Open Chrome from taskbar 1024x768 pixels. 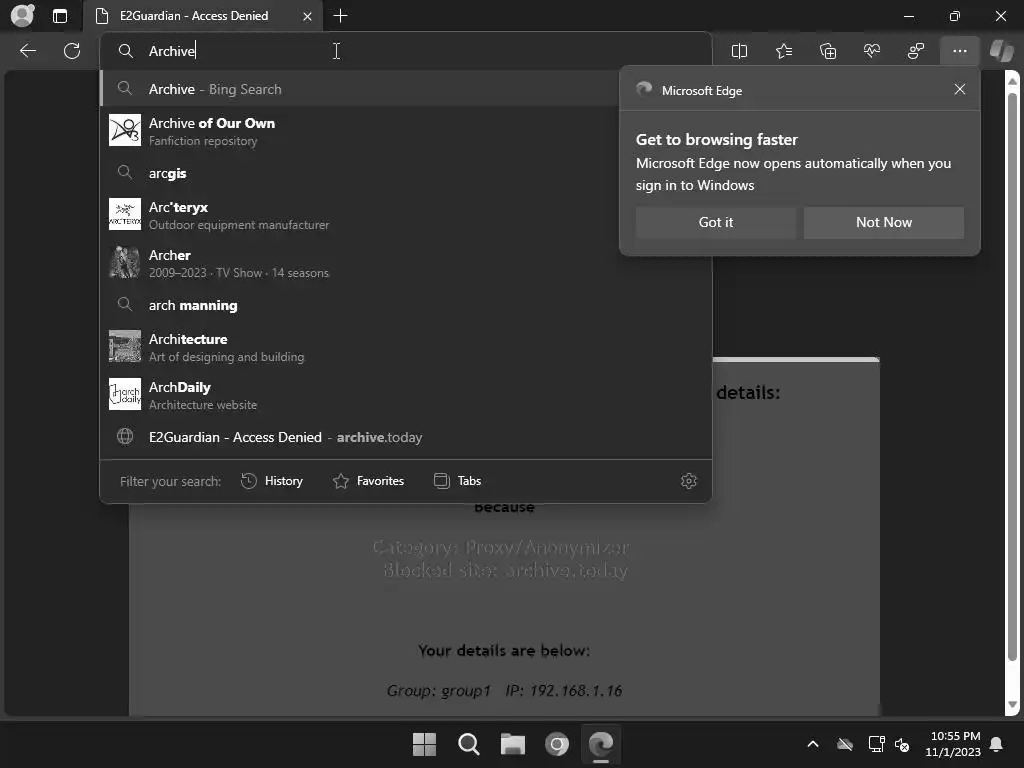pyautogui.click(x=556, y=744)
